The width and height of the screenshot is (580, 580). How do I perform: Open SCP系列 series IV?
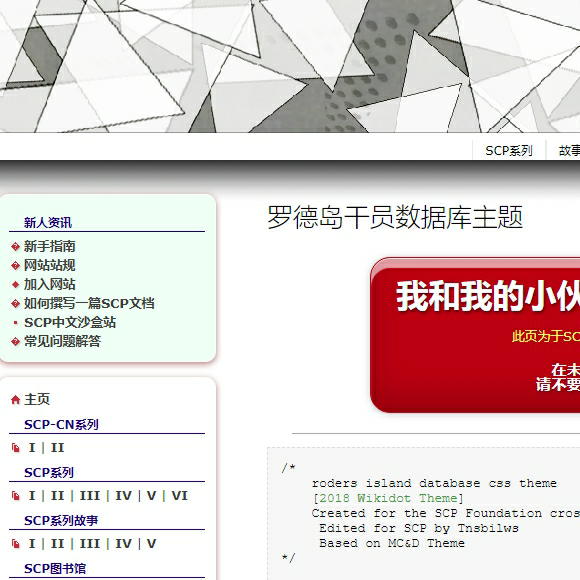(x=124, y=496)
